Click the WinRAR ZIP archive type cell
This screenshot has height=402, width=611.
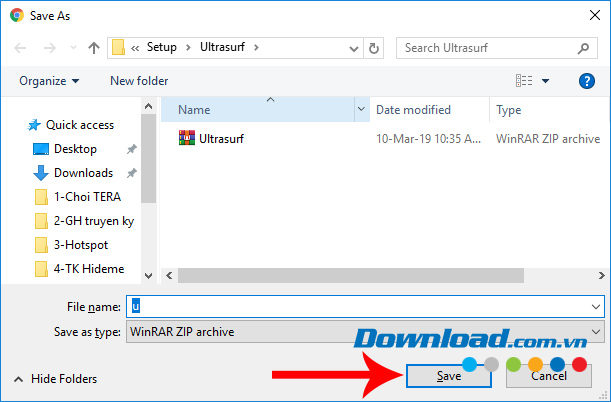[x=548, y=139]
